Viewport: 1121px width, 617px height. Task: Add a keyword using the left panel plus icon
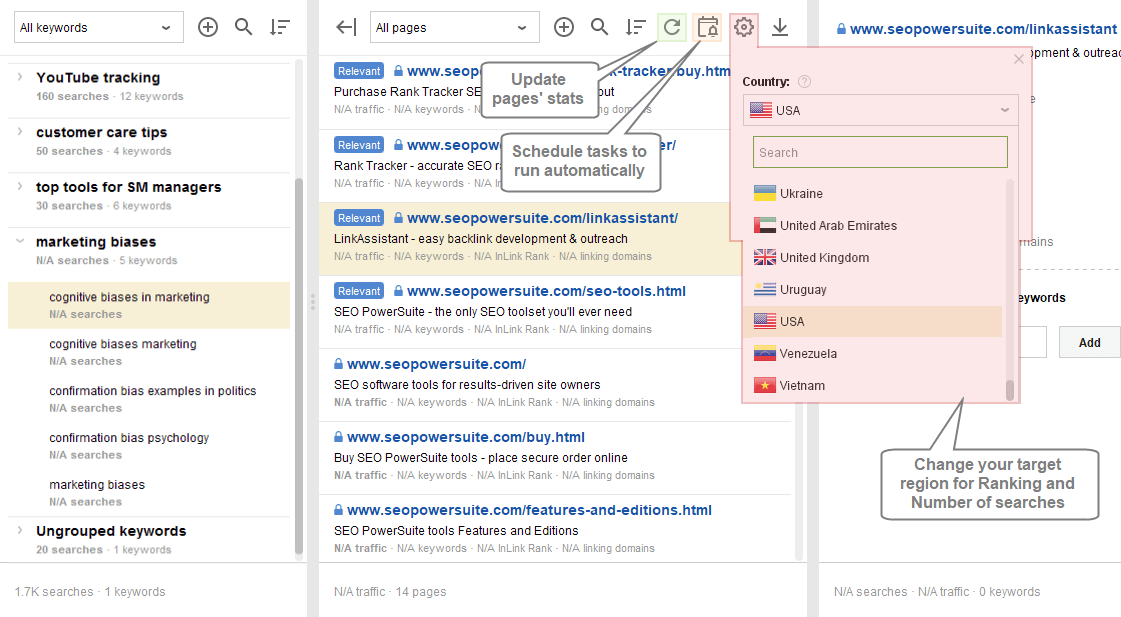pos(208,27)
